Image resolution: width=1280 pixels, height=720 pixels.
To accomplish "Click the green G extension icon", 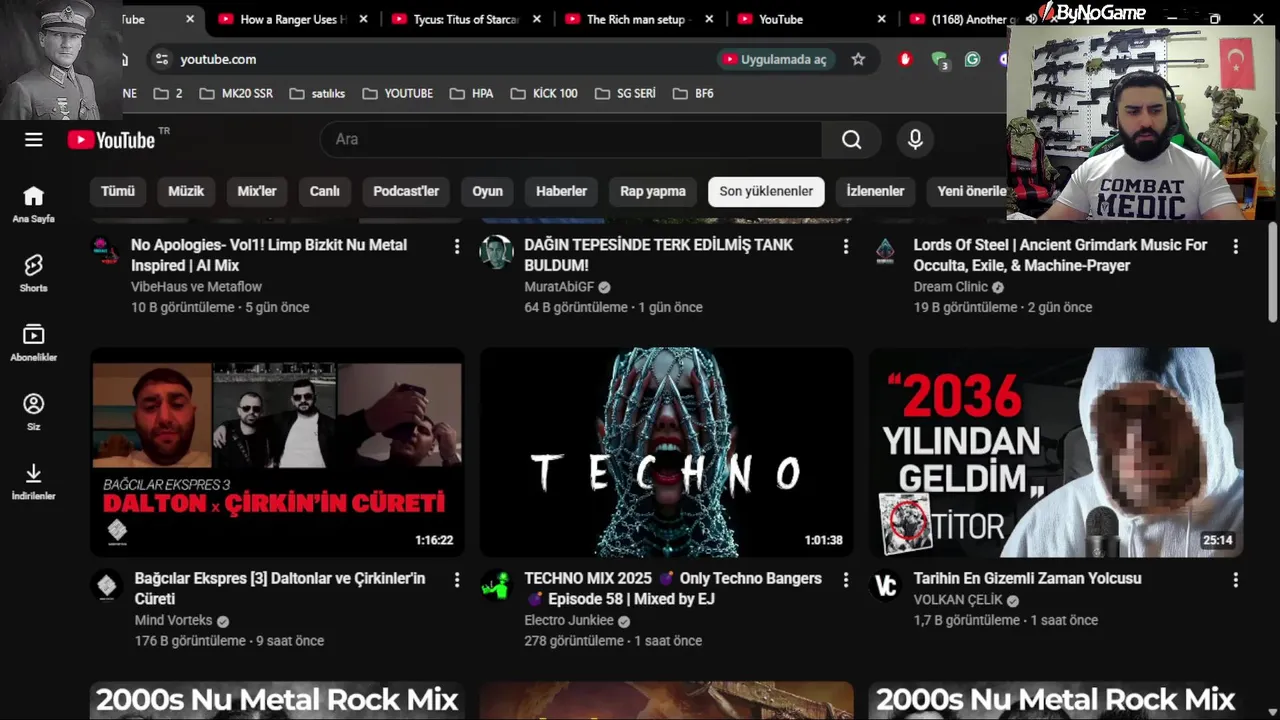I will pyautogui.click(x=972, y=59).
